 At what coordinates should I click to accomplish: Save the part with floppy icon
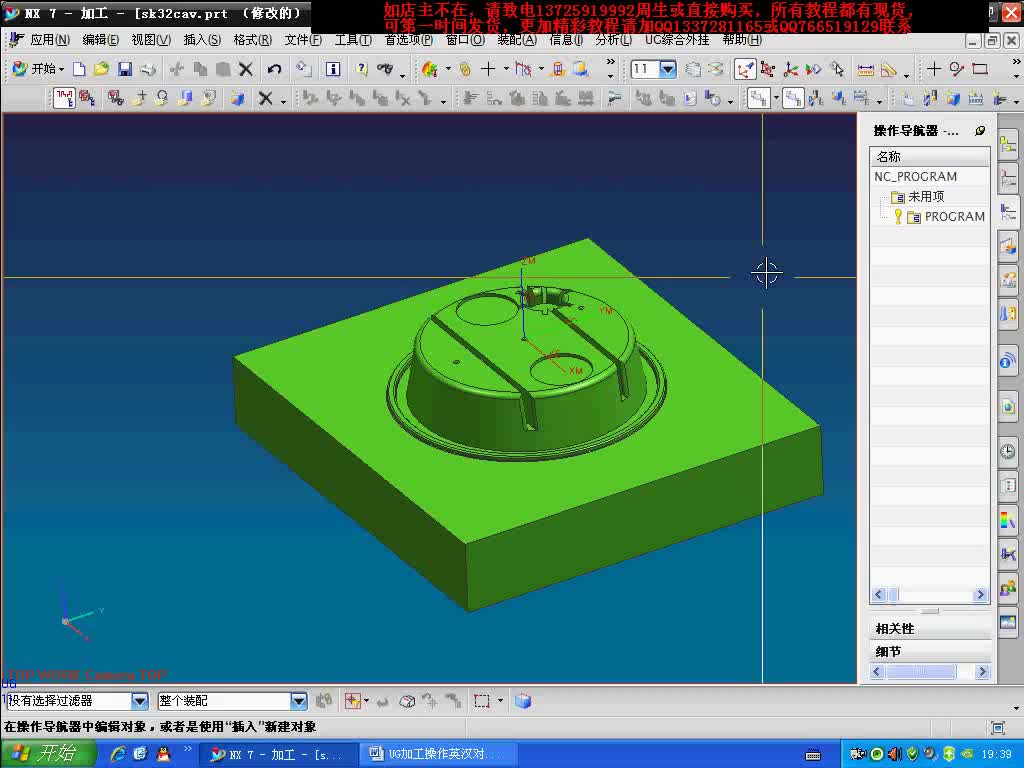coord(125,69)
